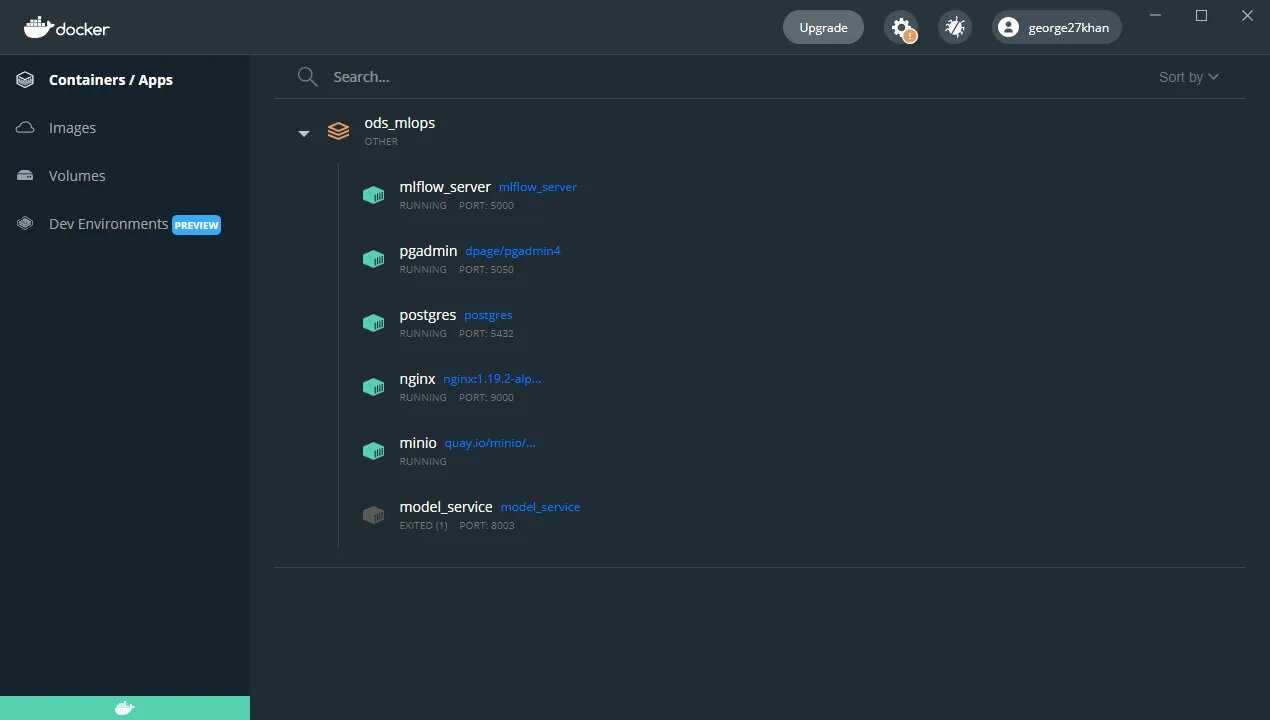
Task: Click the minio container icon
Action: (x=373, y=451)
